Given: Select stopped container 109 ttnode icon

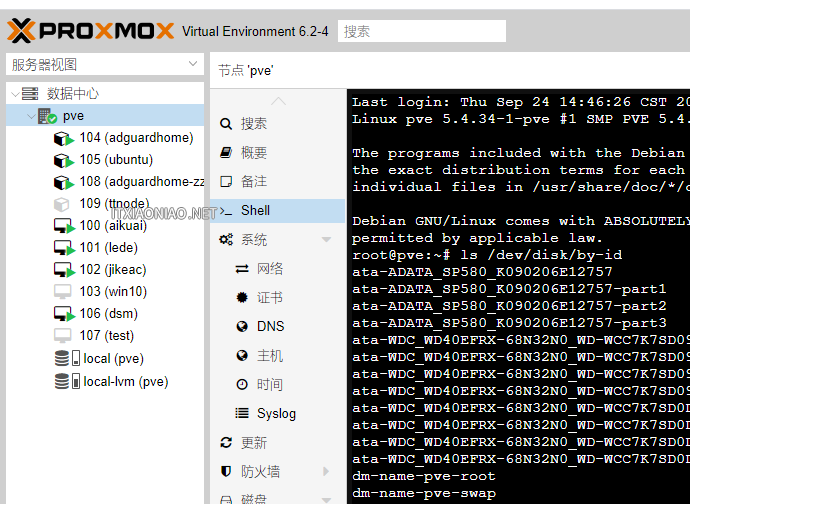Looking at the screenshot, I should point(62,204).
